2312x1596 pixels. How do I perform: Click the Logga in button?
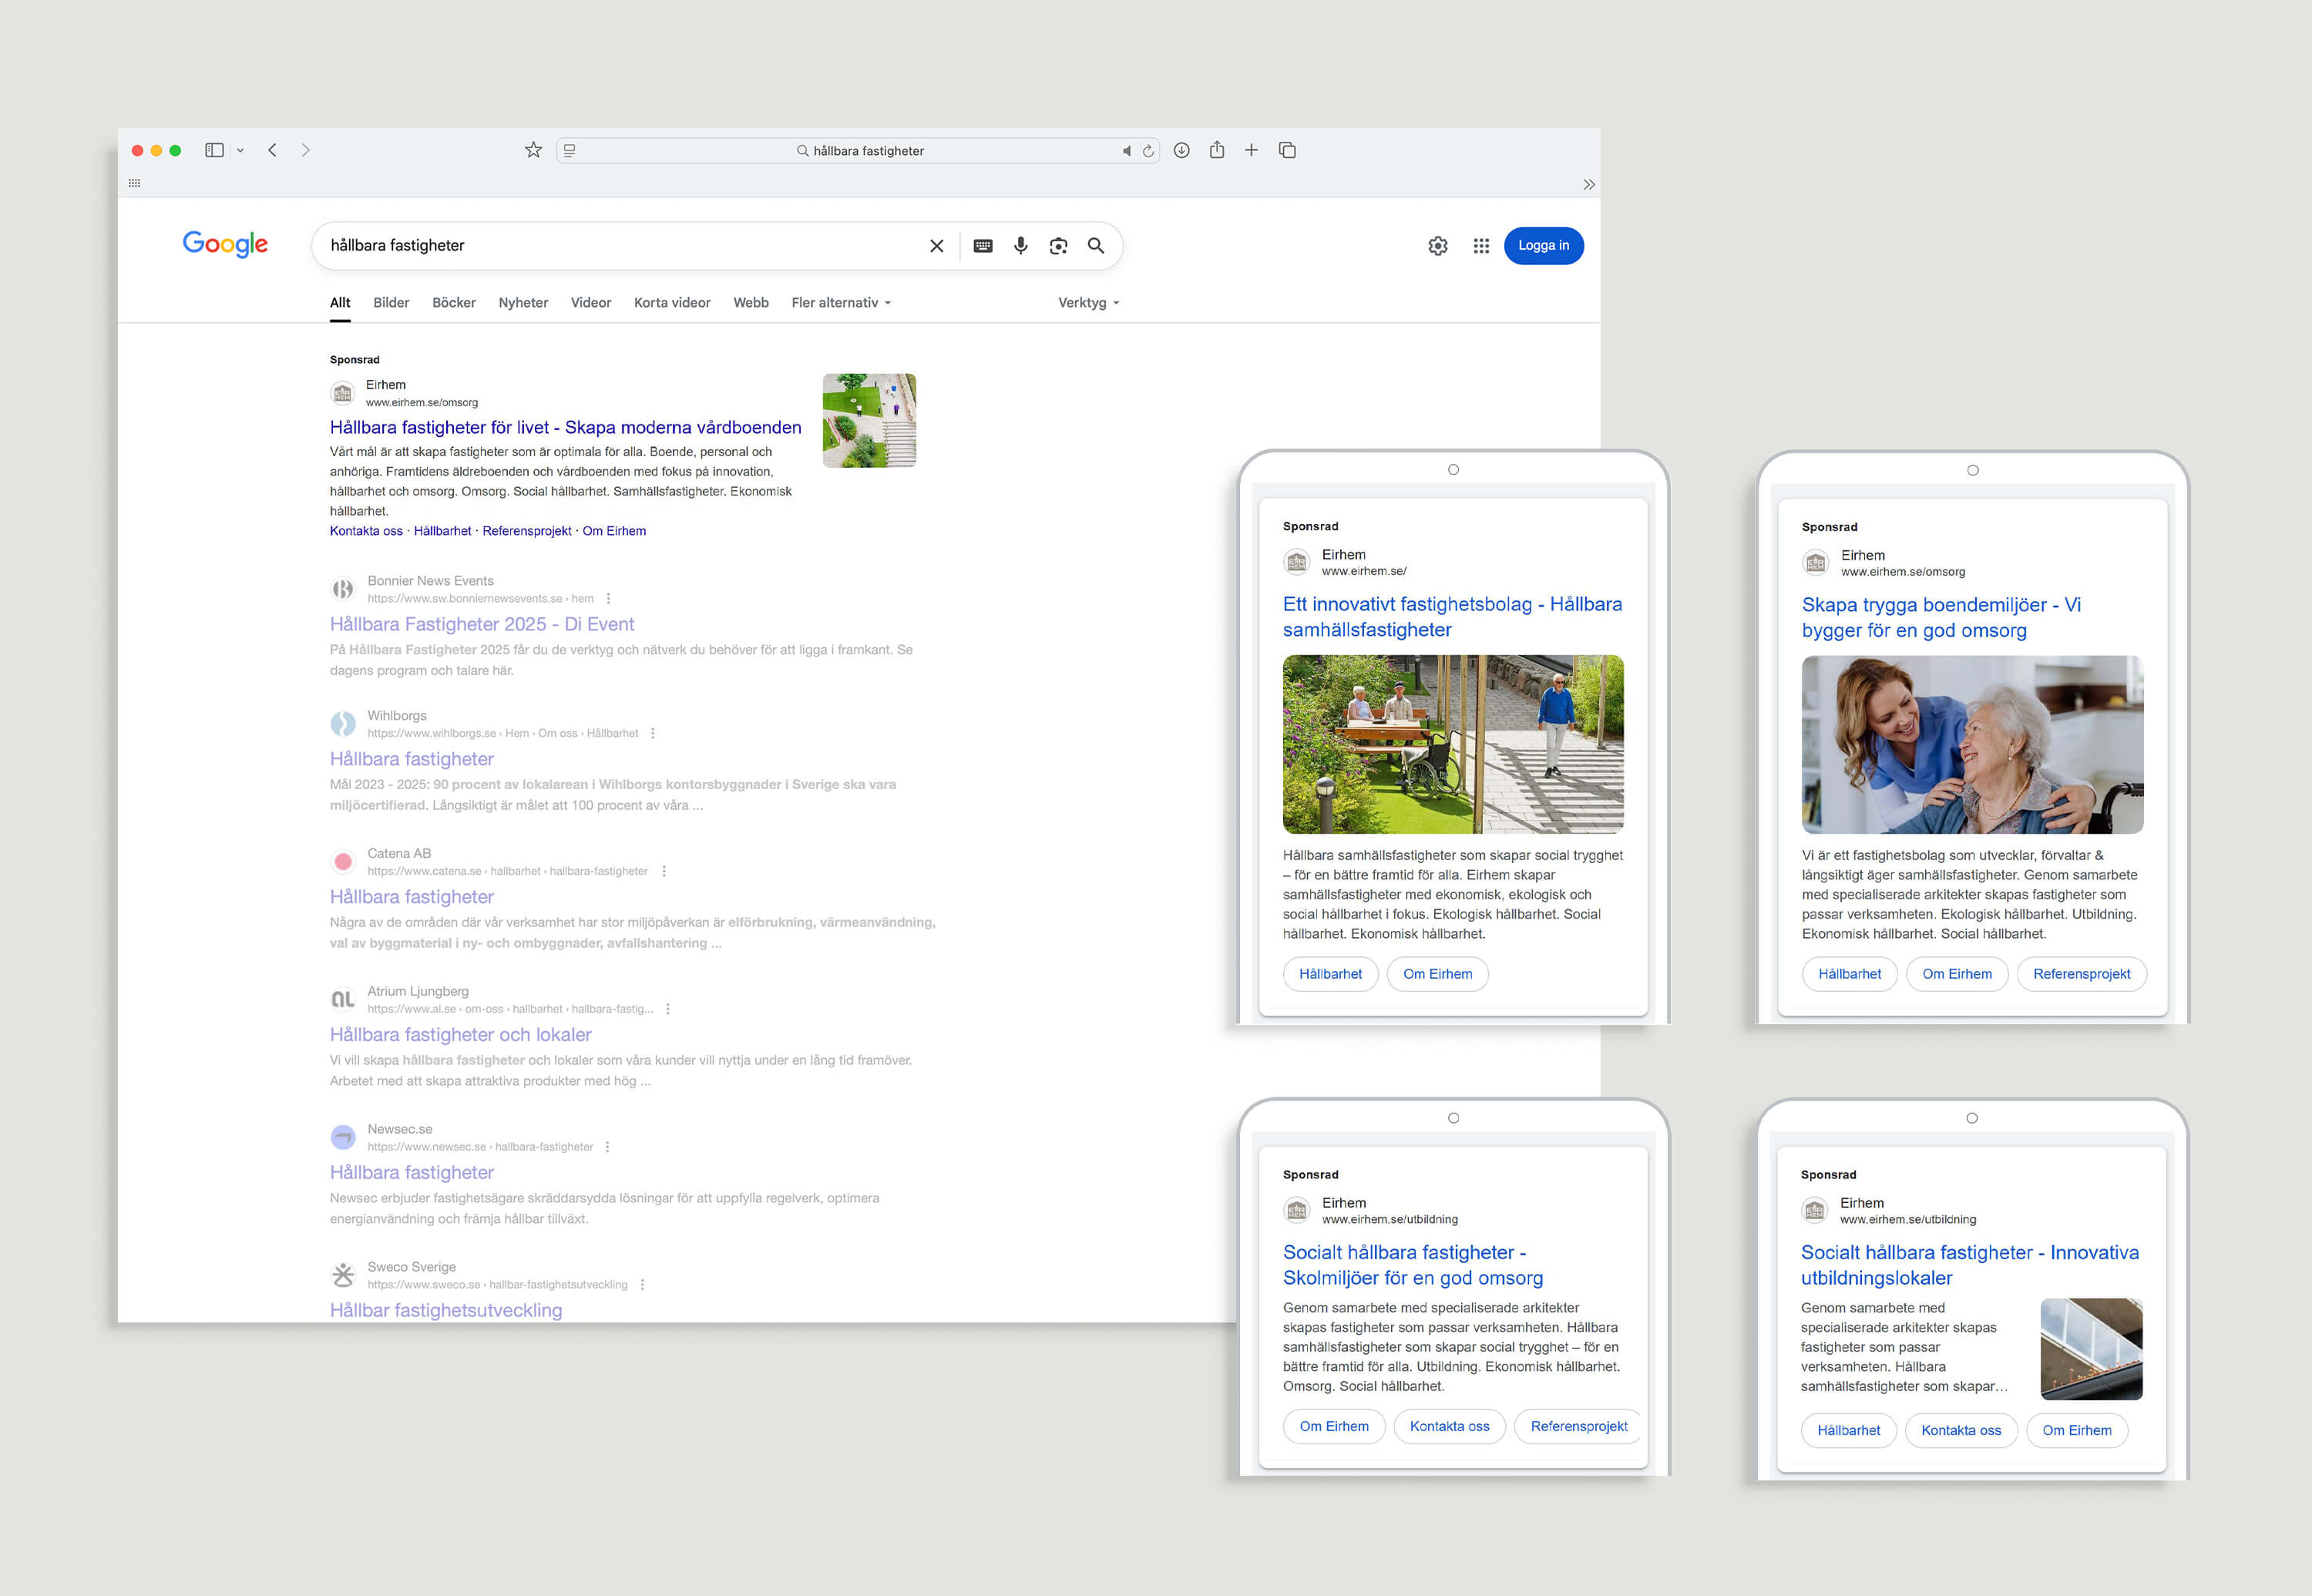click(1543, 246)
